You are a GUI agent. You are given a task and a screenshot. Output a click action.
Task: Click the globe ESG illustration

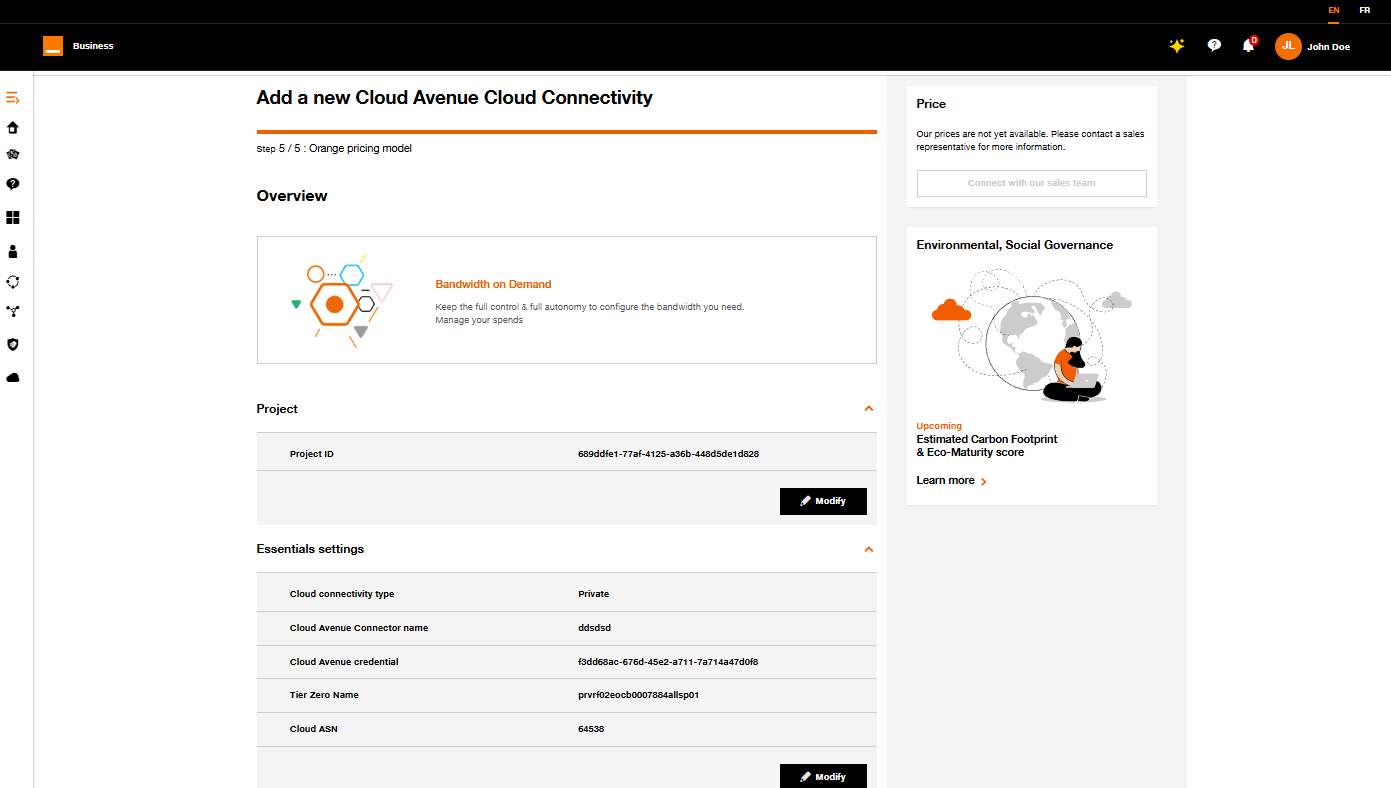click(1031, 337)
